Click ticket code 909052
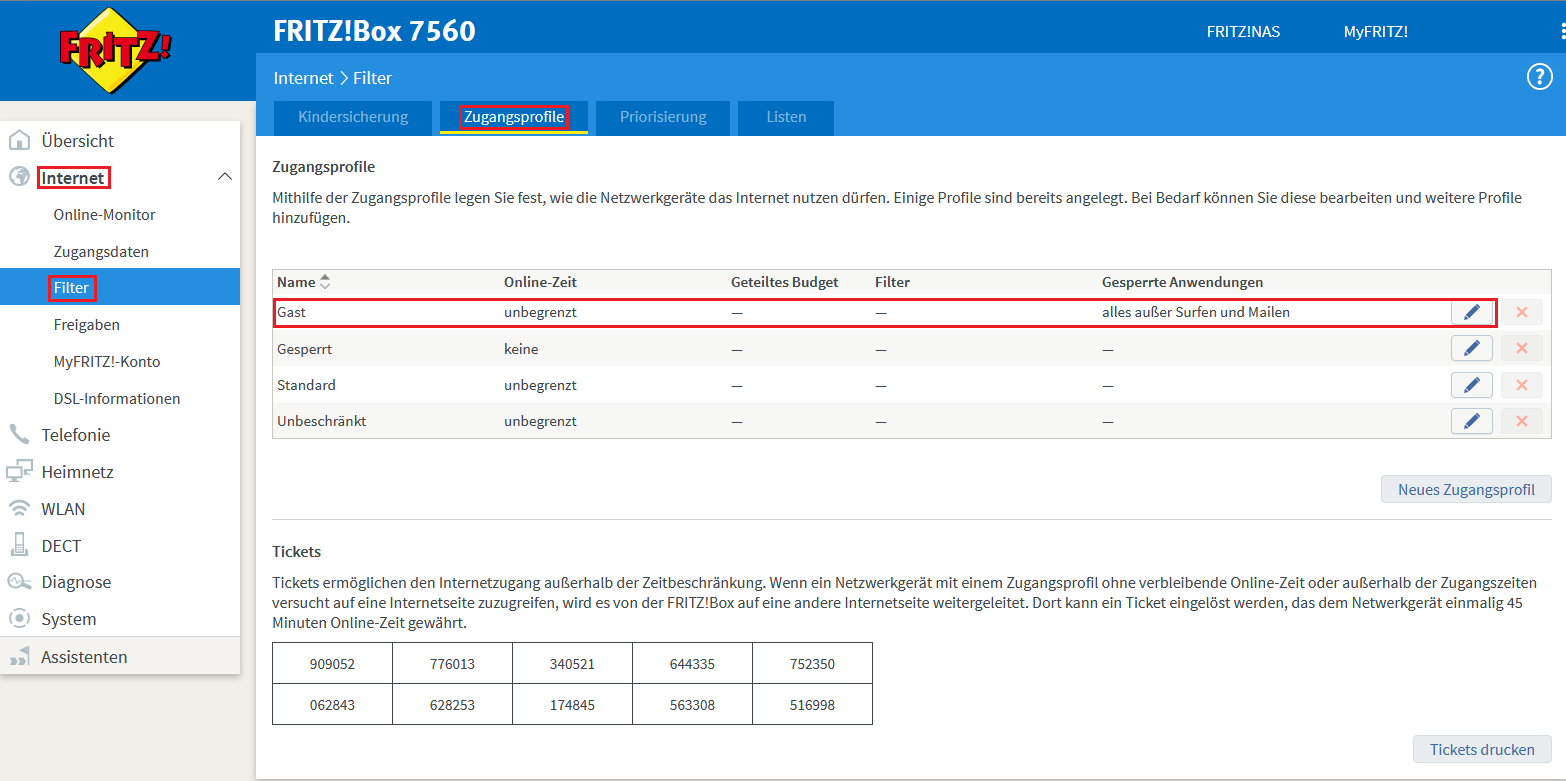 (332, 664)
